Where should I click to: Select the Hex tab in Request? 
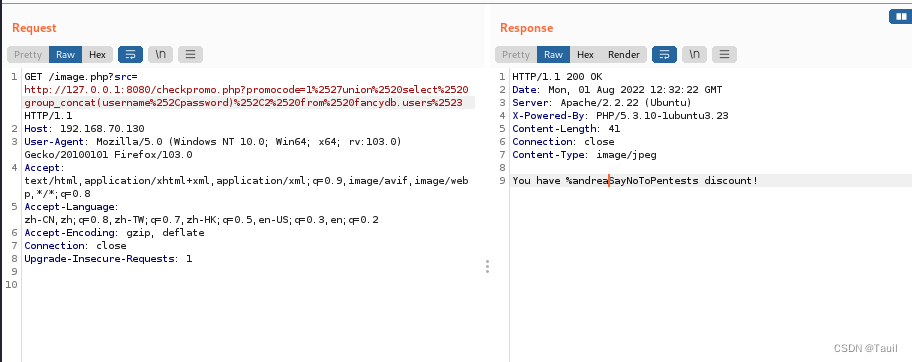[97, 55]
